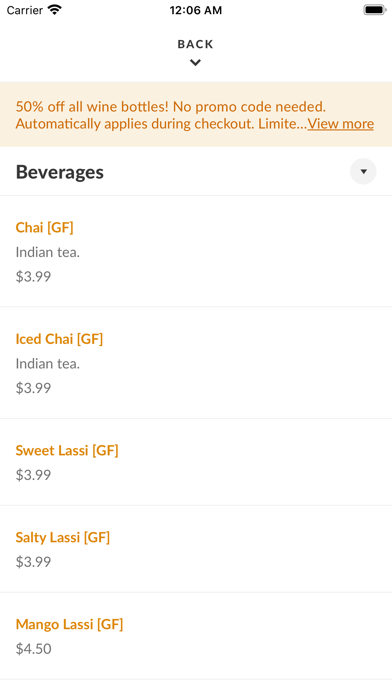Click the 50% off wine promo banner text
The width and height of the screenshot is (392, 696).
pyautogui.click(x=194, y=115)
